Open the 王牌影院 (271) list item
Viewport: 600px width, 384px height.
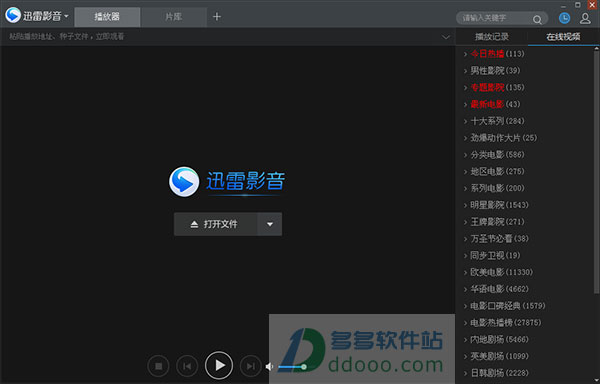coord(494,222)
